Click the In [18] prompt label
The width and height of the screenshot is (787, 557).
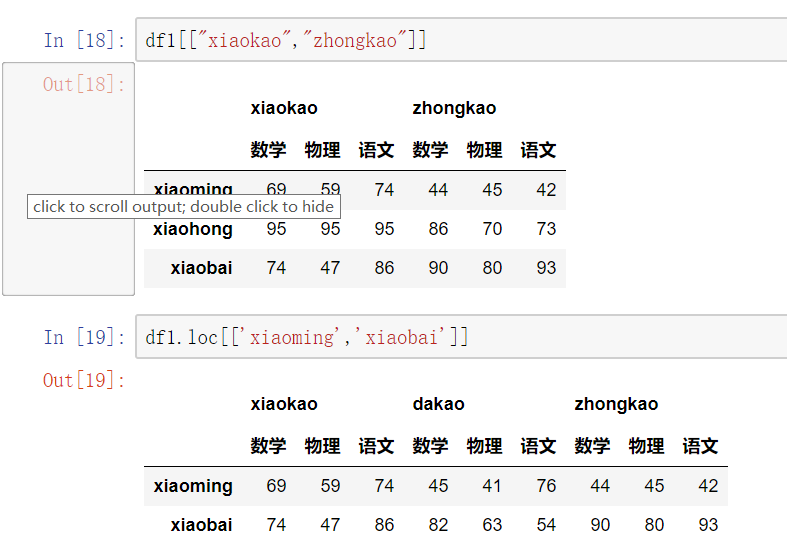[84, 40]
